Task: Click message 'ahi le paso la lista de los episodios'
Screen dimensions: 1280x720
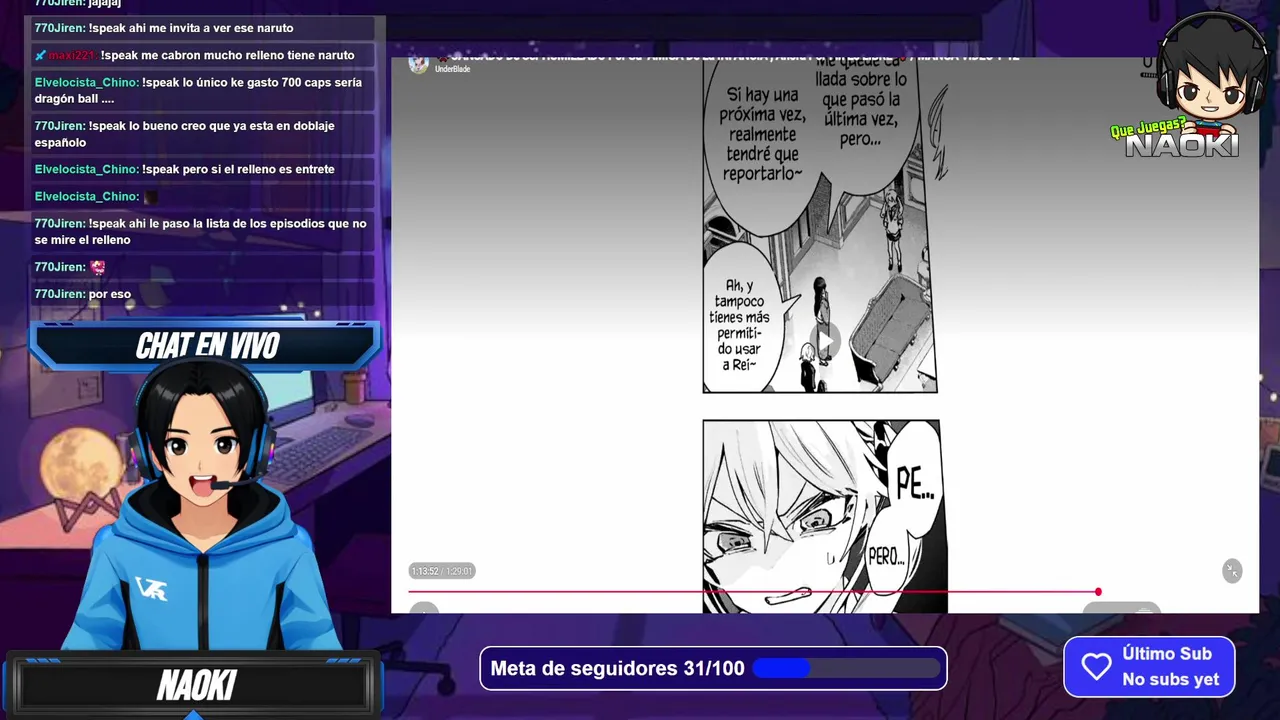Action: click(200, 231)
